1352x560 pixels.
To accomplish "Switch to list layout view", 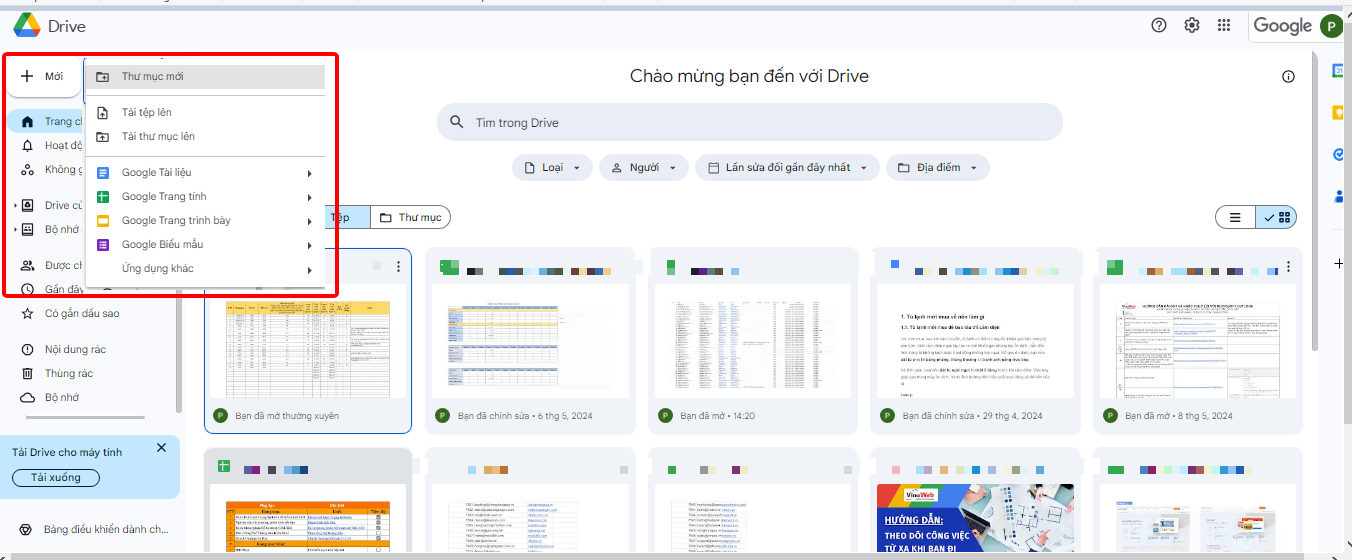I will tap(1235, 217).
